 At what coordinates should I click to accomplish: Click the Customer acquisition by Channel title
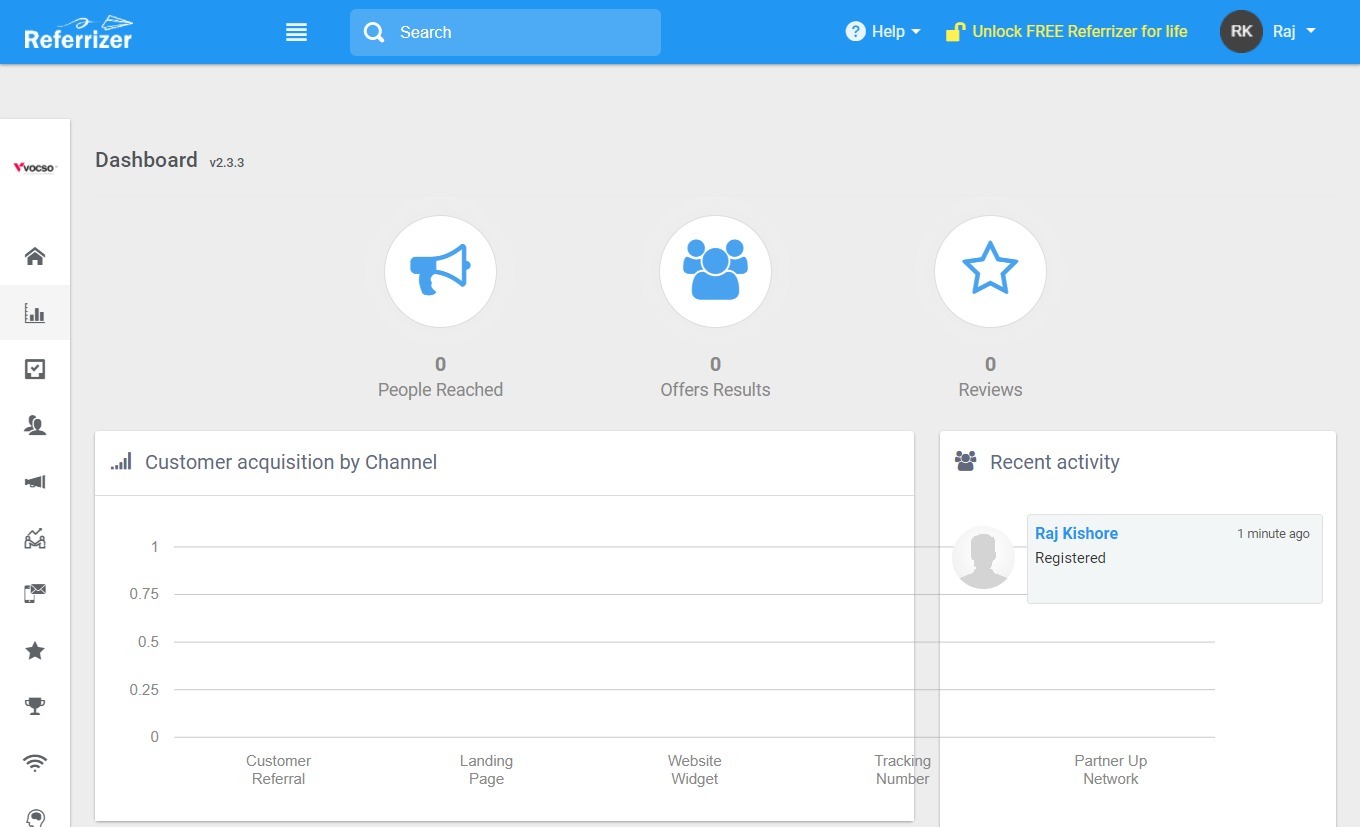291,462
